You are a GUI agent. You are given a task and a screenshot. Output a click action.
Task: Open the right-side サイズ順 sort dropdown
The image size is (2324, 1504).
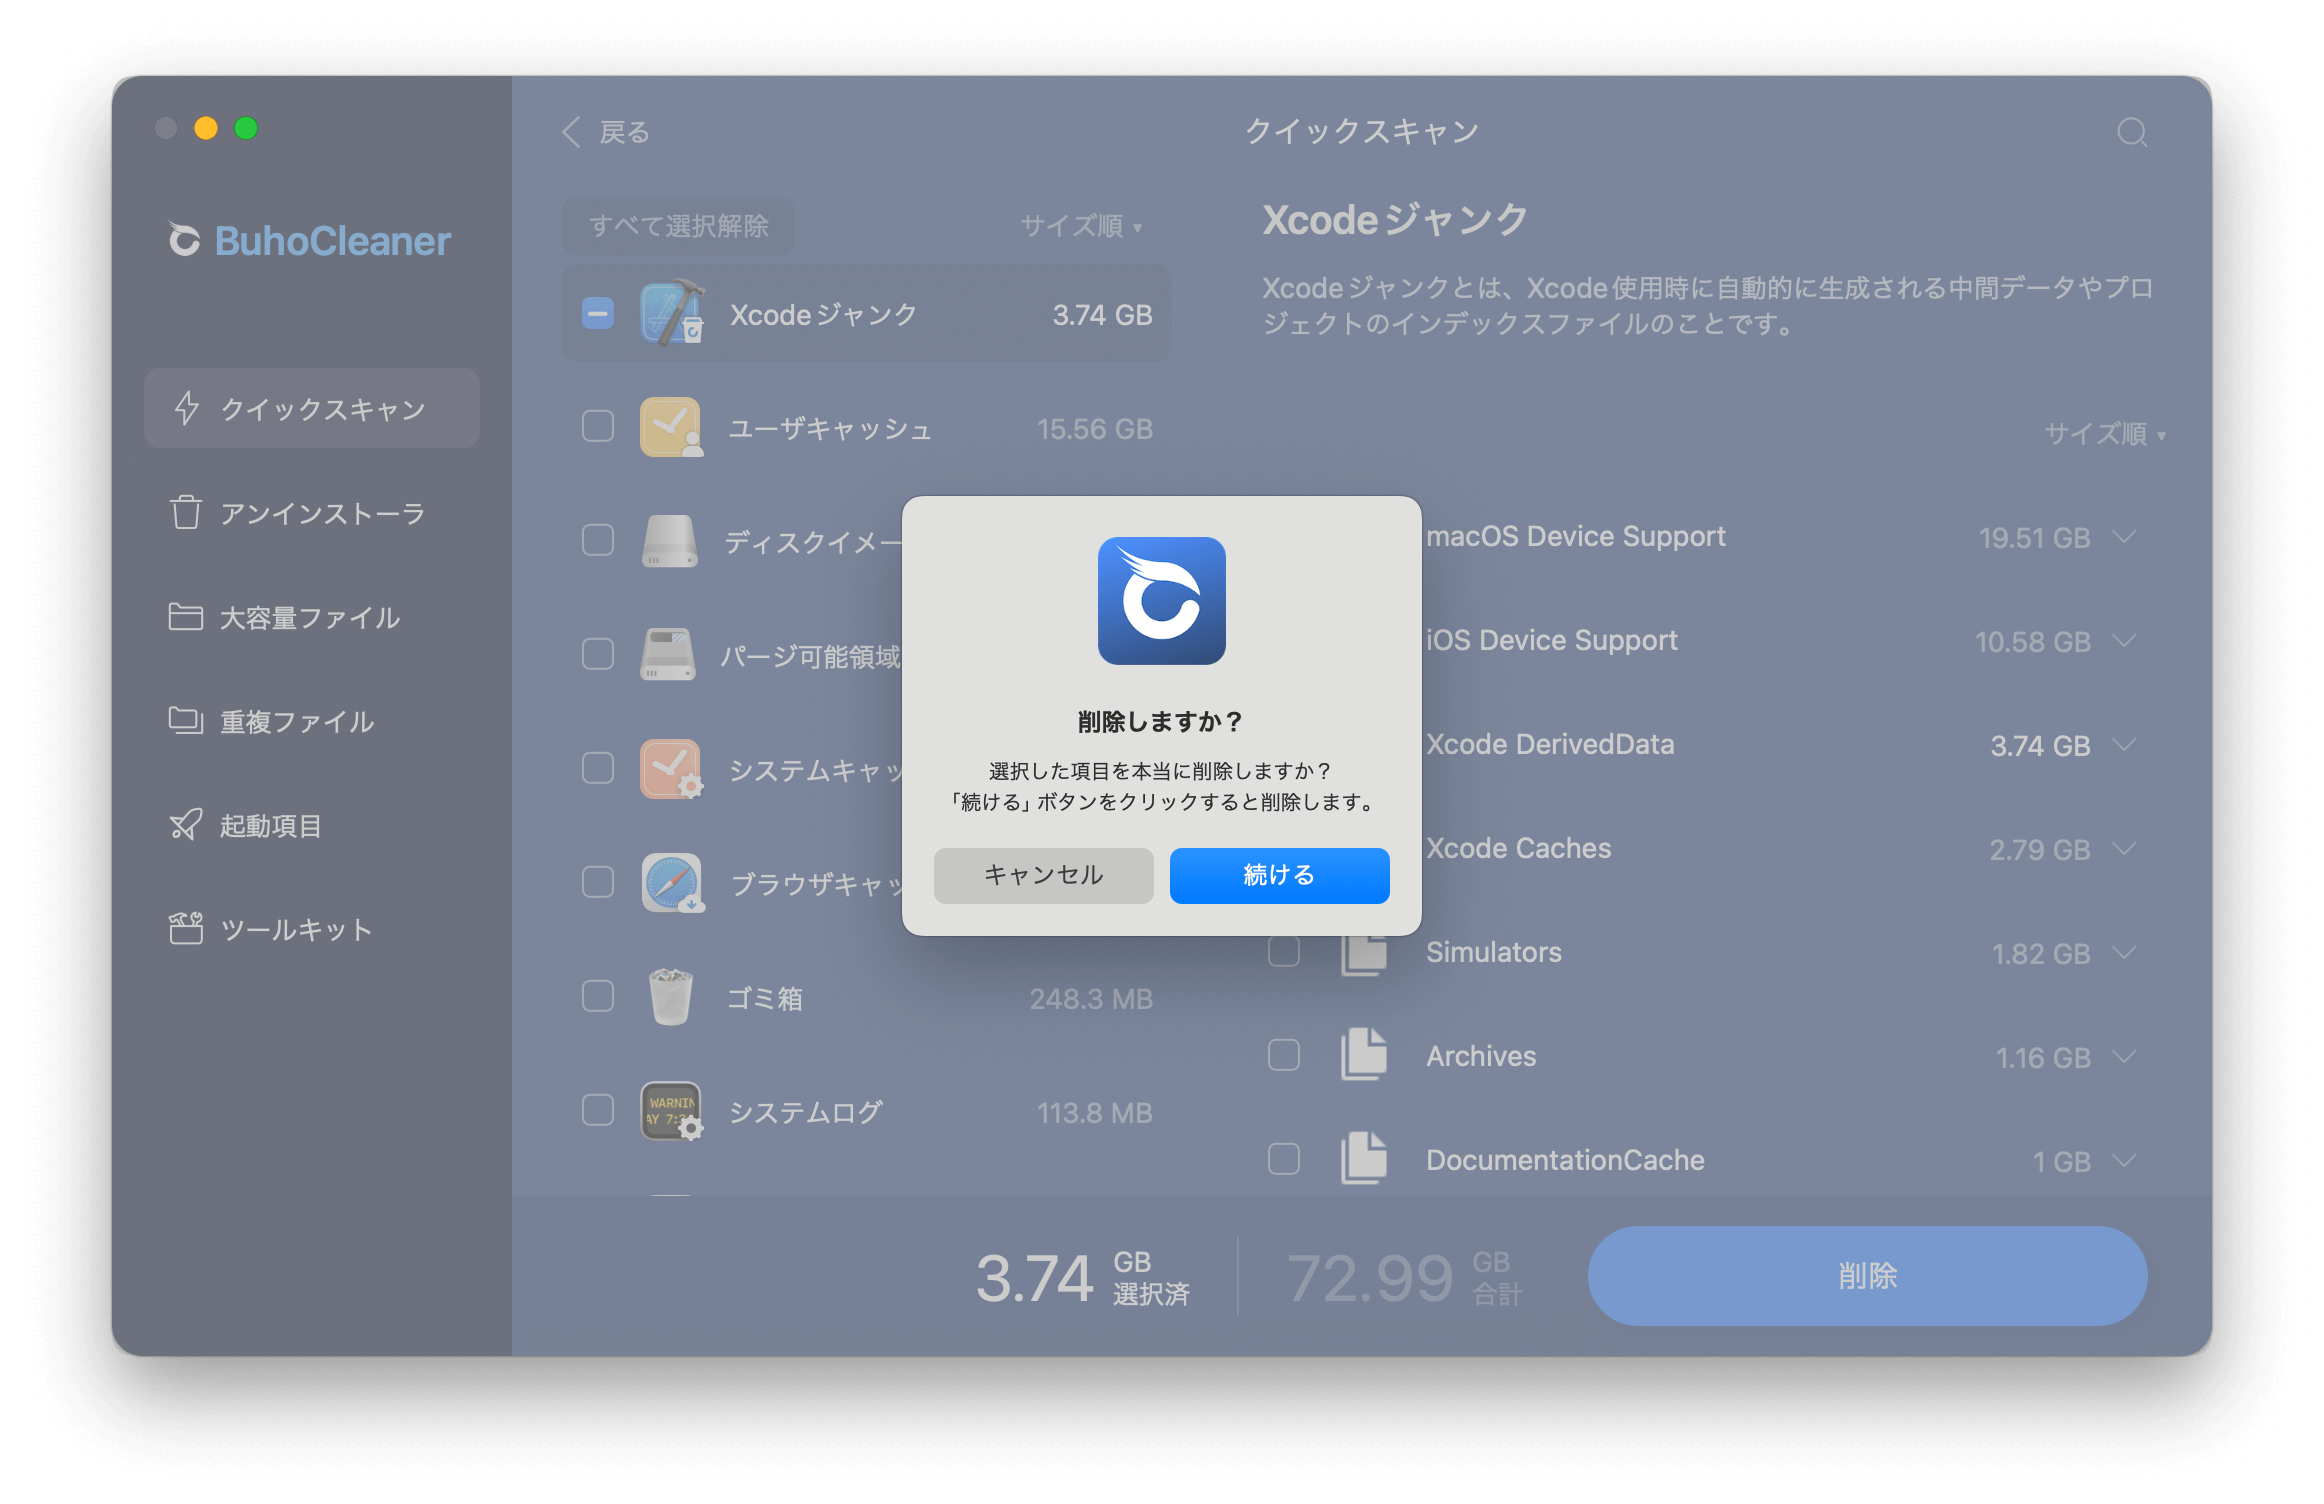pyautogui.click(x=2106, y=434)
